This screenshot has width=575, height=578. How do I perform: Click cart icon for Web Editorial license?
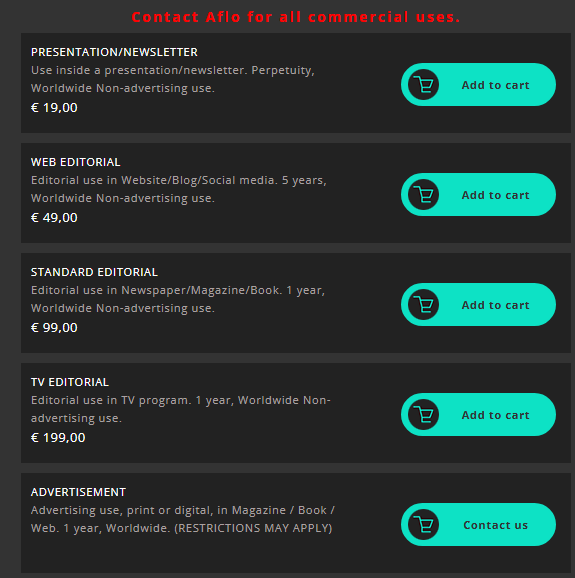click(x=423, y=194)
